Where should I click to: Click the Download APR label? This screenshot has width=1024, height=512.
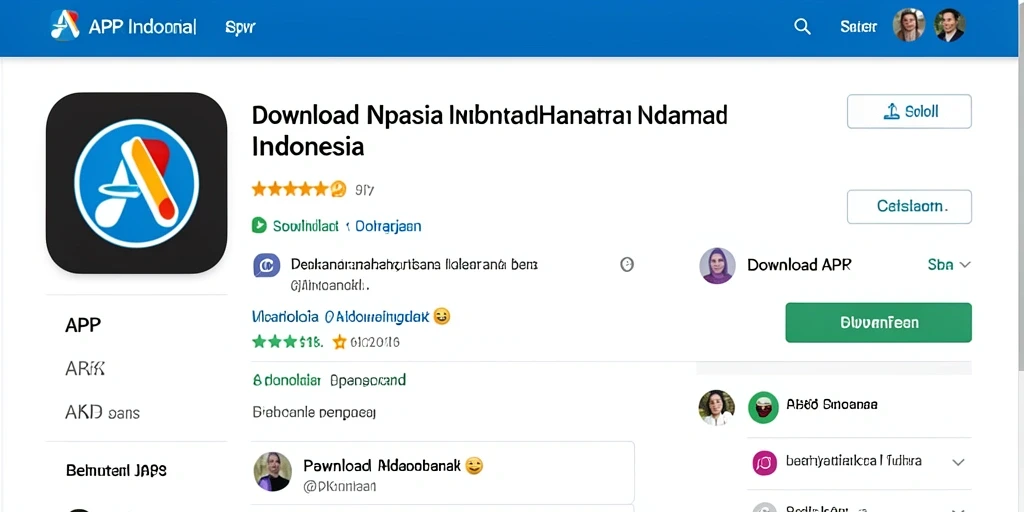pos(799,264)
